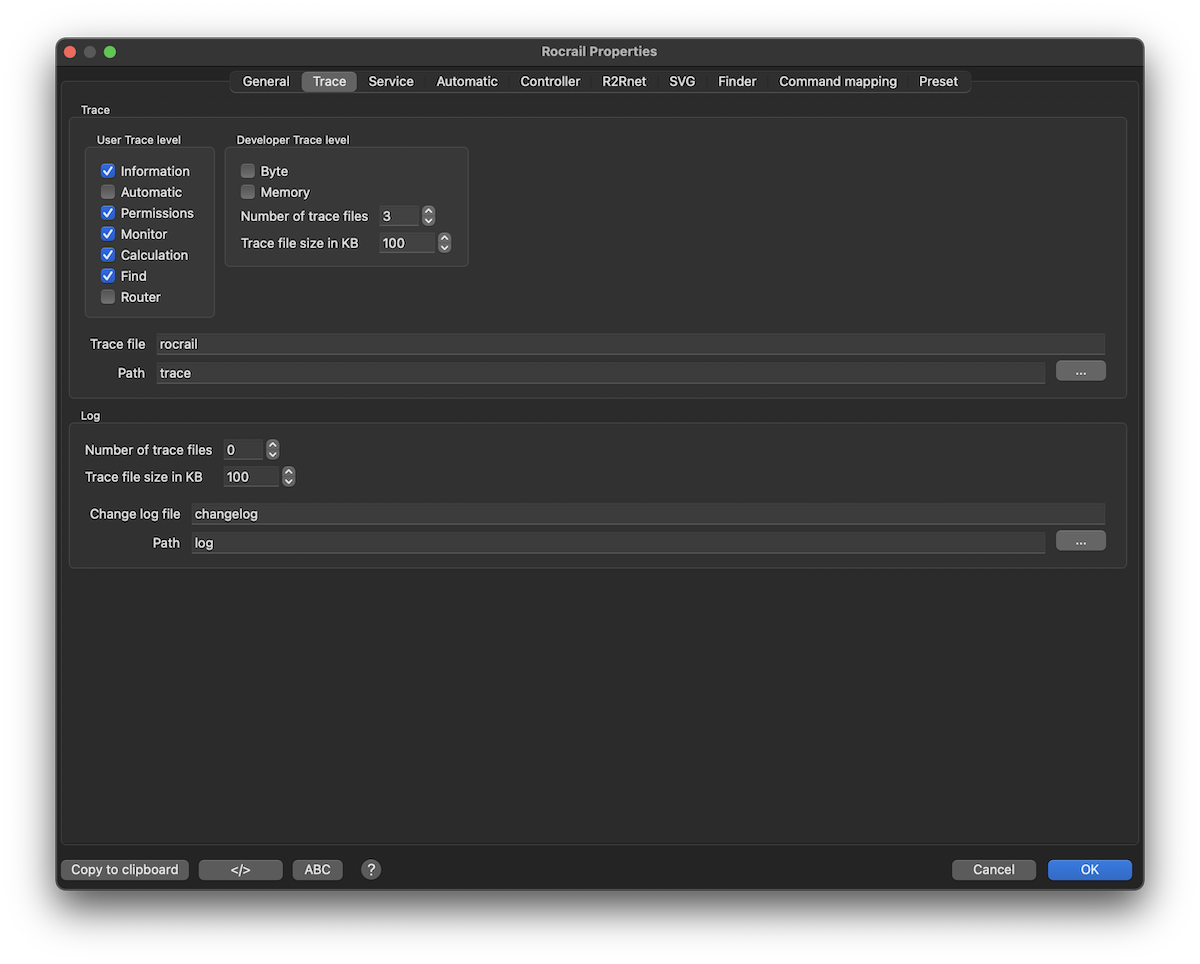Open the Command mapping tab

[x=837, y=82]
